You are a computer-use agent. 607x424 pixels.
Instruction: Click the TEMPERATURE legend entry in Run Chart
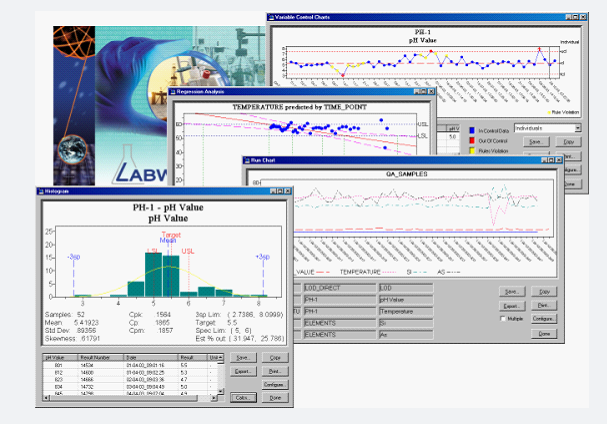coord(368,272)
